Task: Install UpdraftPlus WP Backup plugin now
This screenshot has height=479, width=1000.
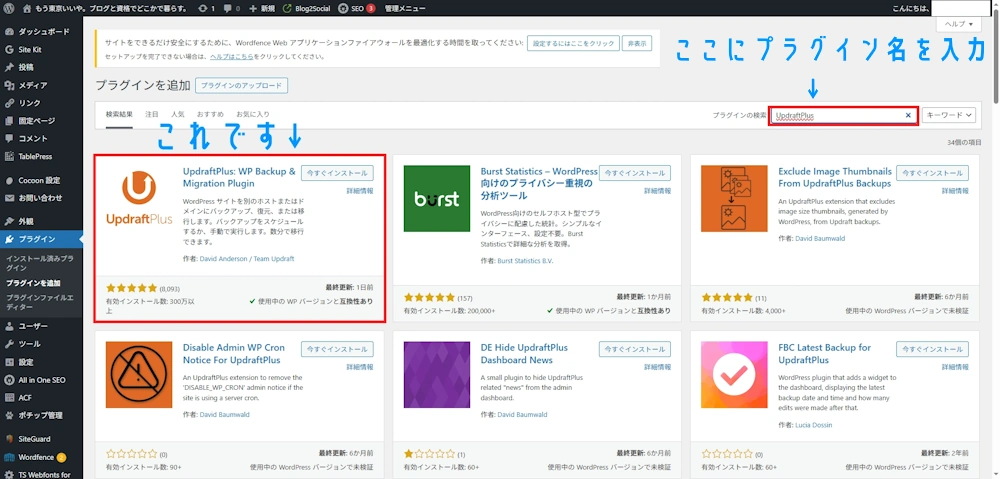Action: point(337,173)
